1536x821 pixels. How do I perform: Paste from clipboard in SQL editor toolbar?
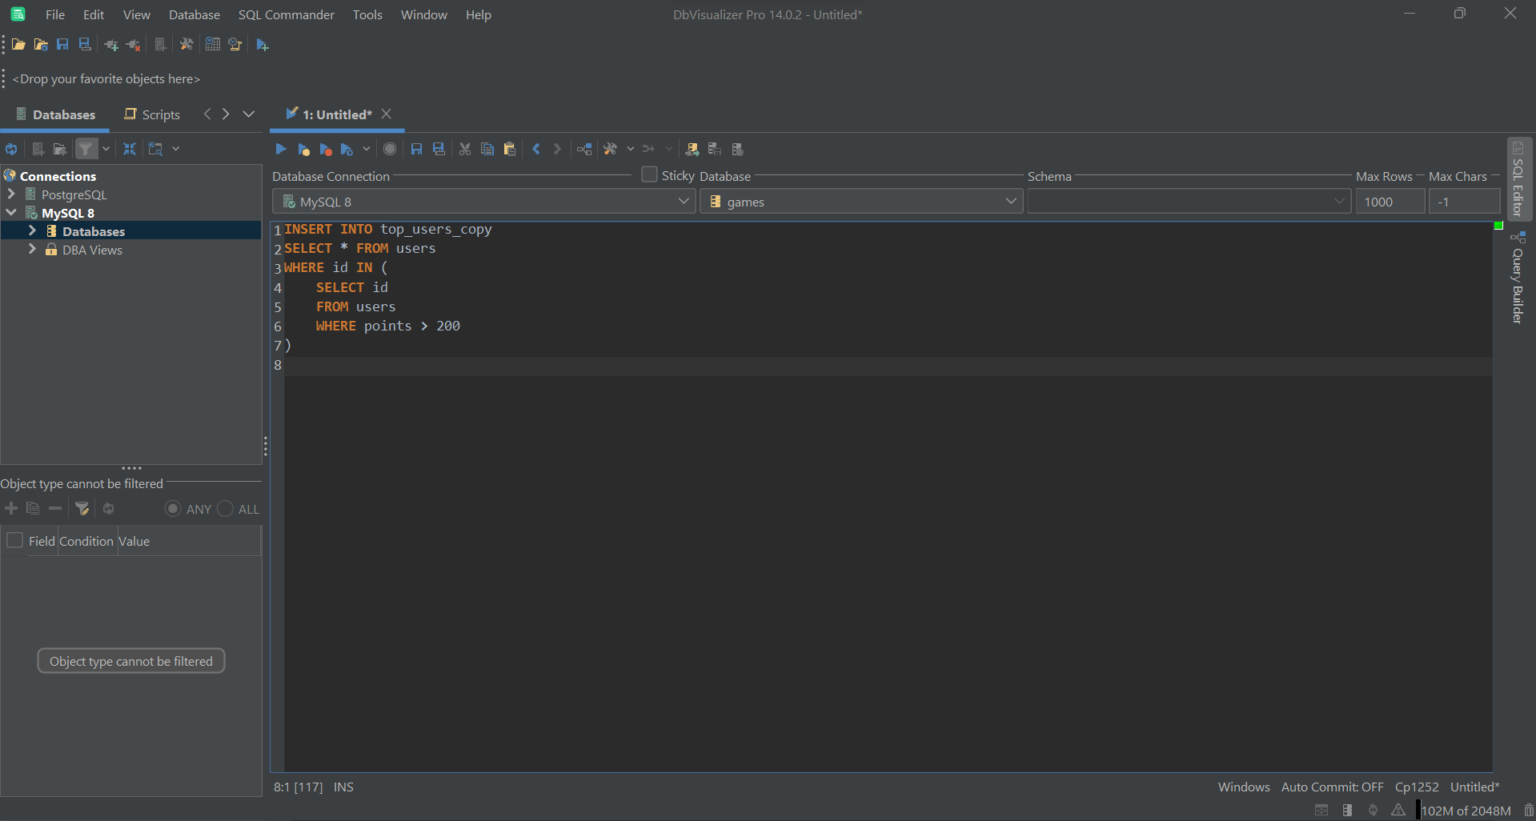(509, 148)
